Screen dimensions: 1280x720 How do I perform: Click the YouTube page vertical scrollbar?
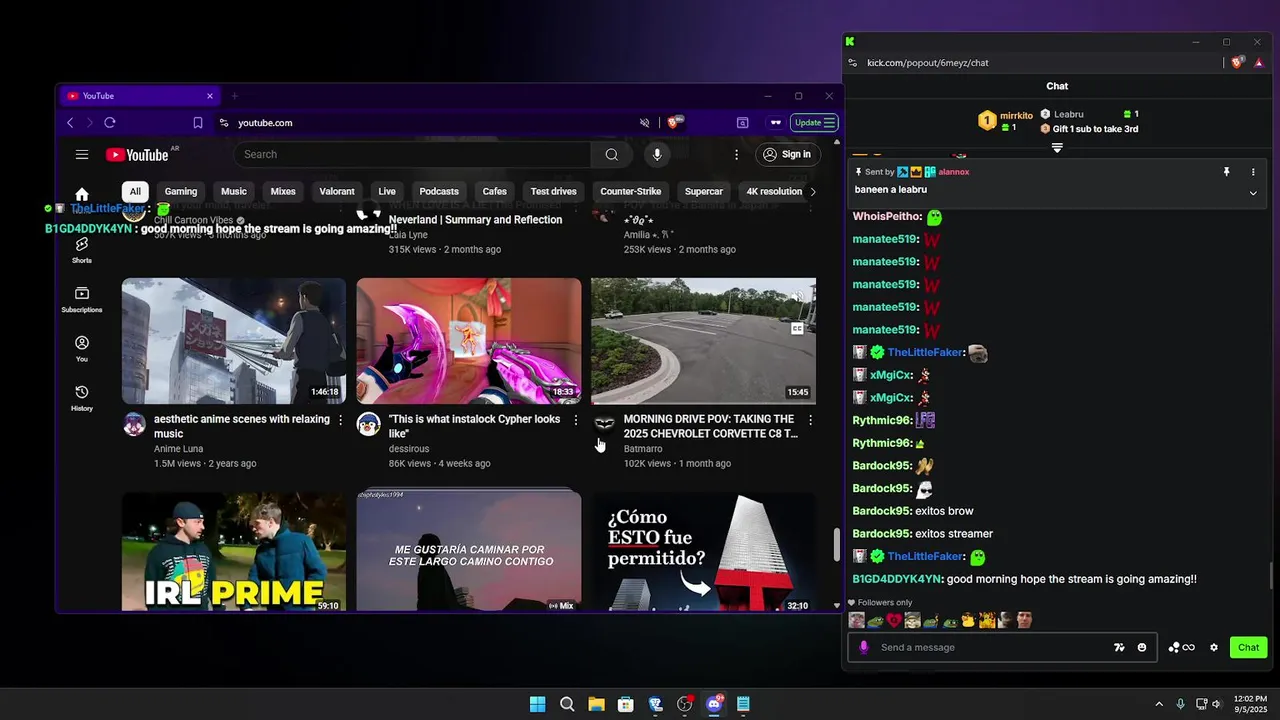coord(837,545)
